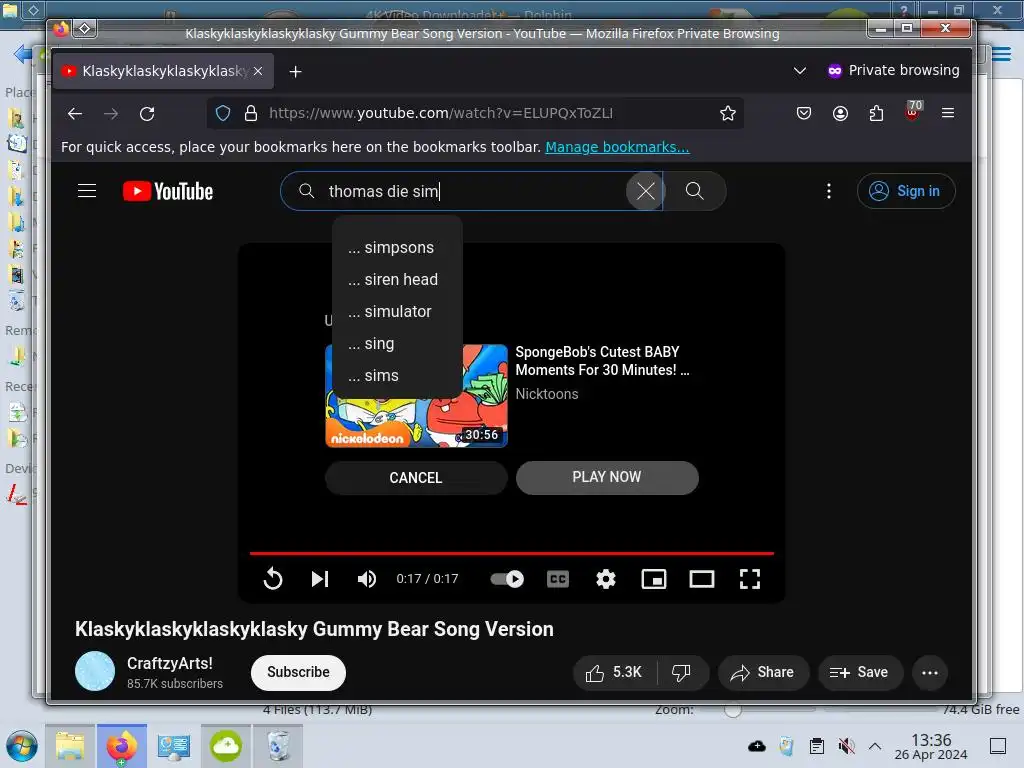Open the Start menu orb
The image size is (1024, 768).
(x=22, y=746)
